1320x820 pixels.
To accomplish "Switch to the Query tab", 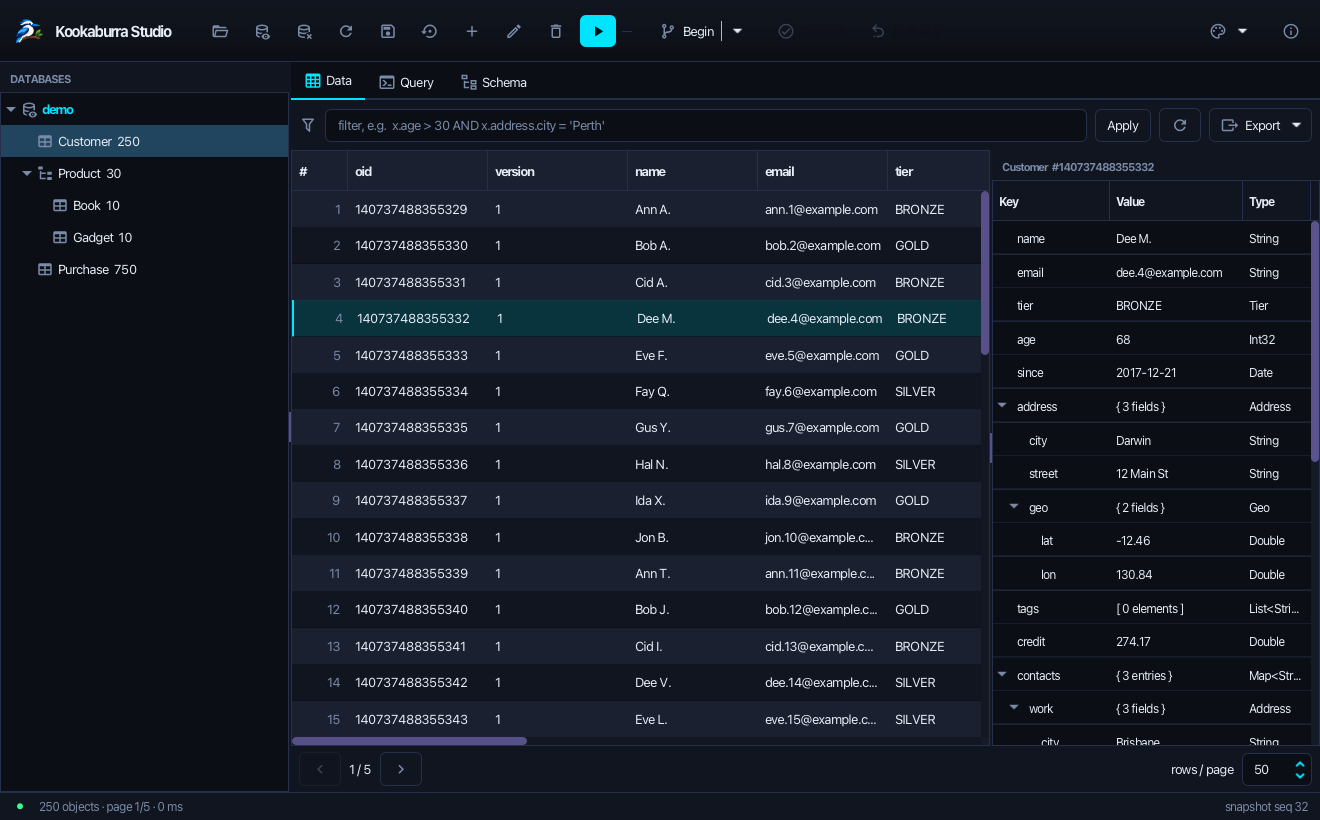I will (x=406, y=82).
